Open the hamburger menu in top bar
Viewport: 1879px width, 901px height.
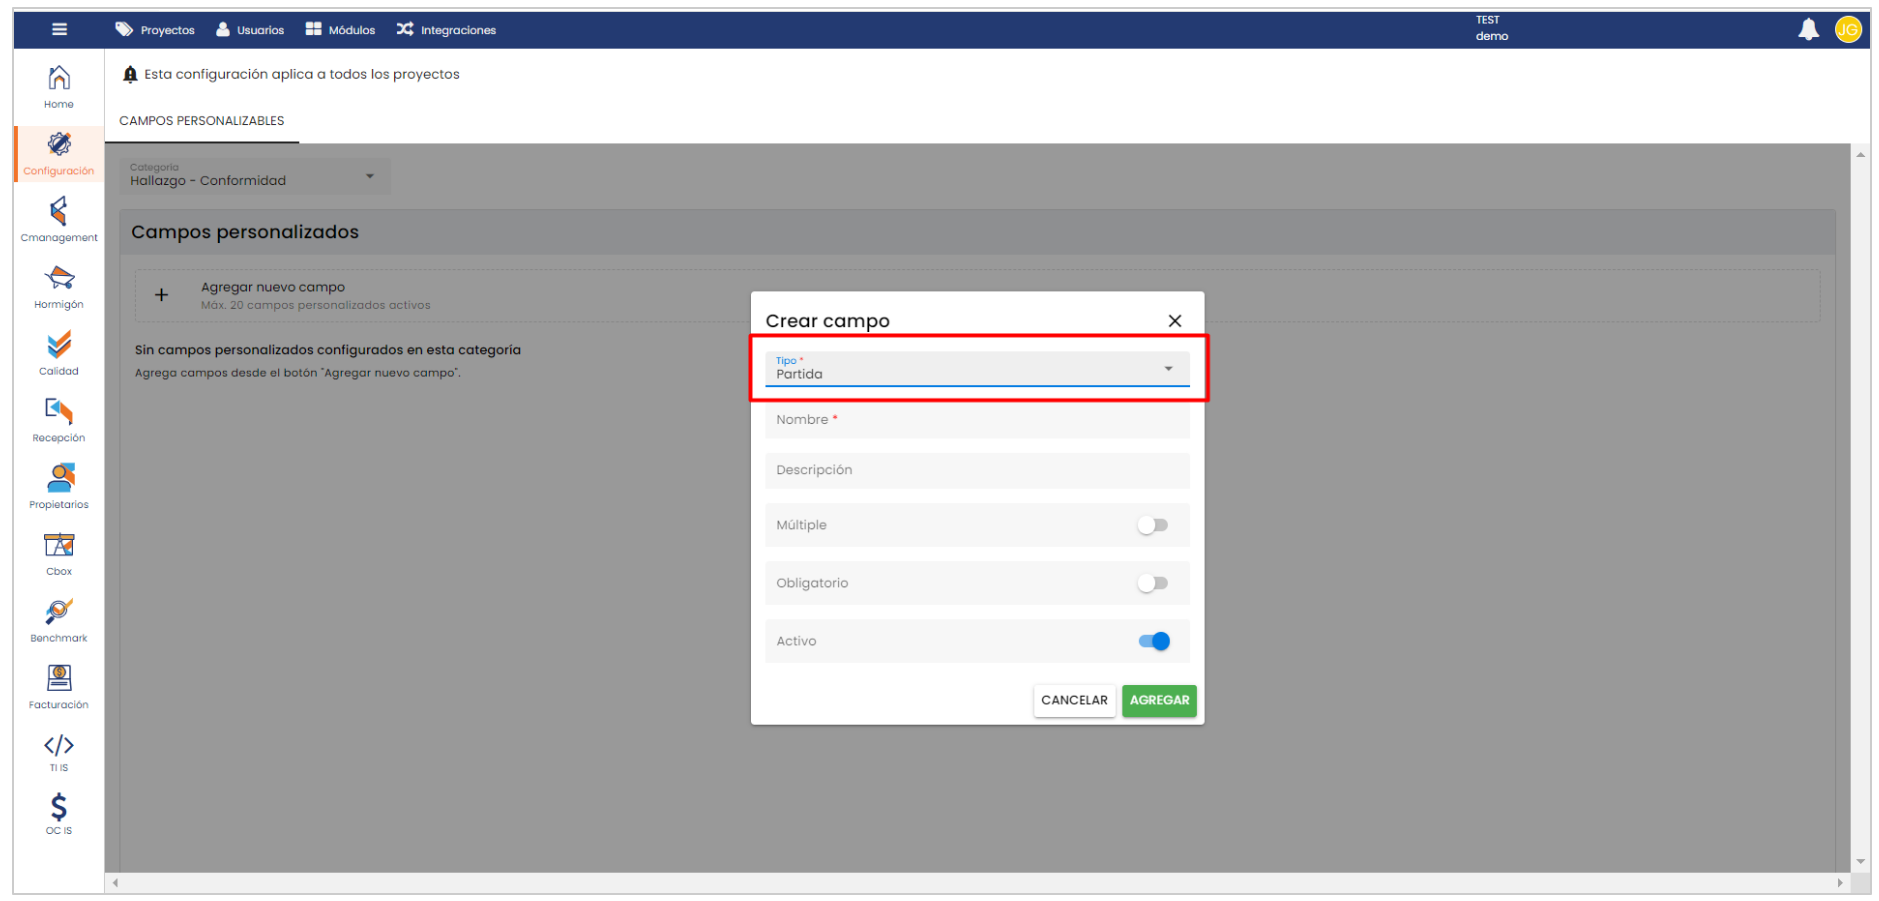(x=60, y=29)
